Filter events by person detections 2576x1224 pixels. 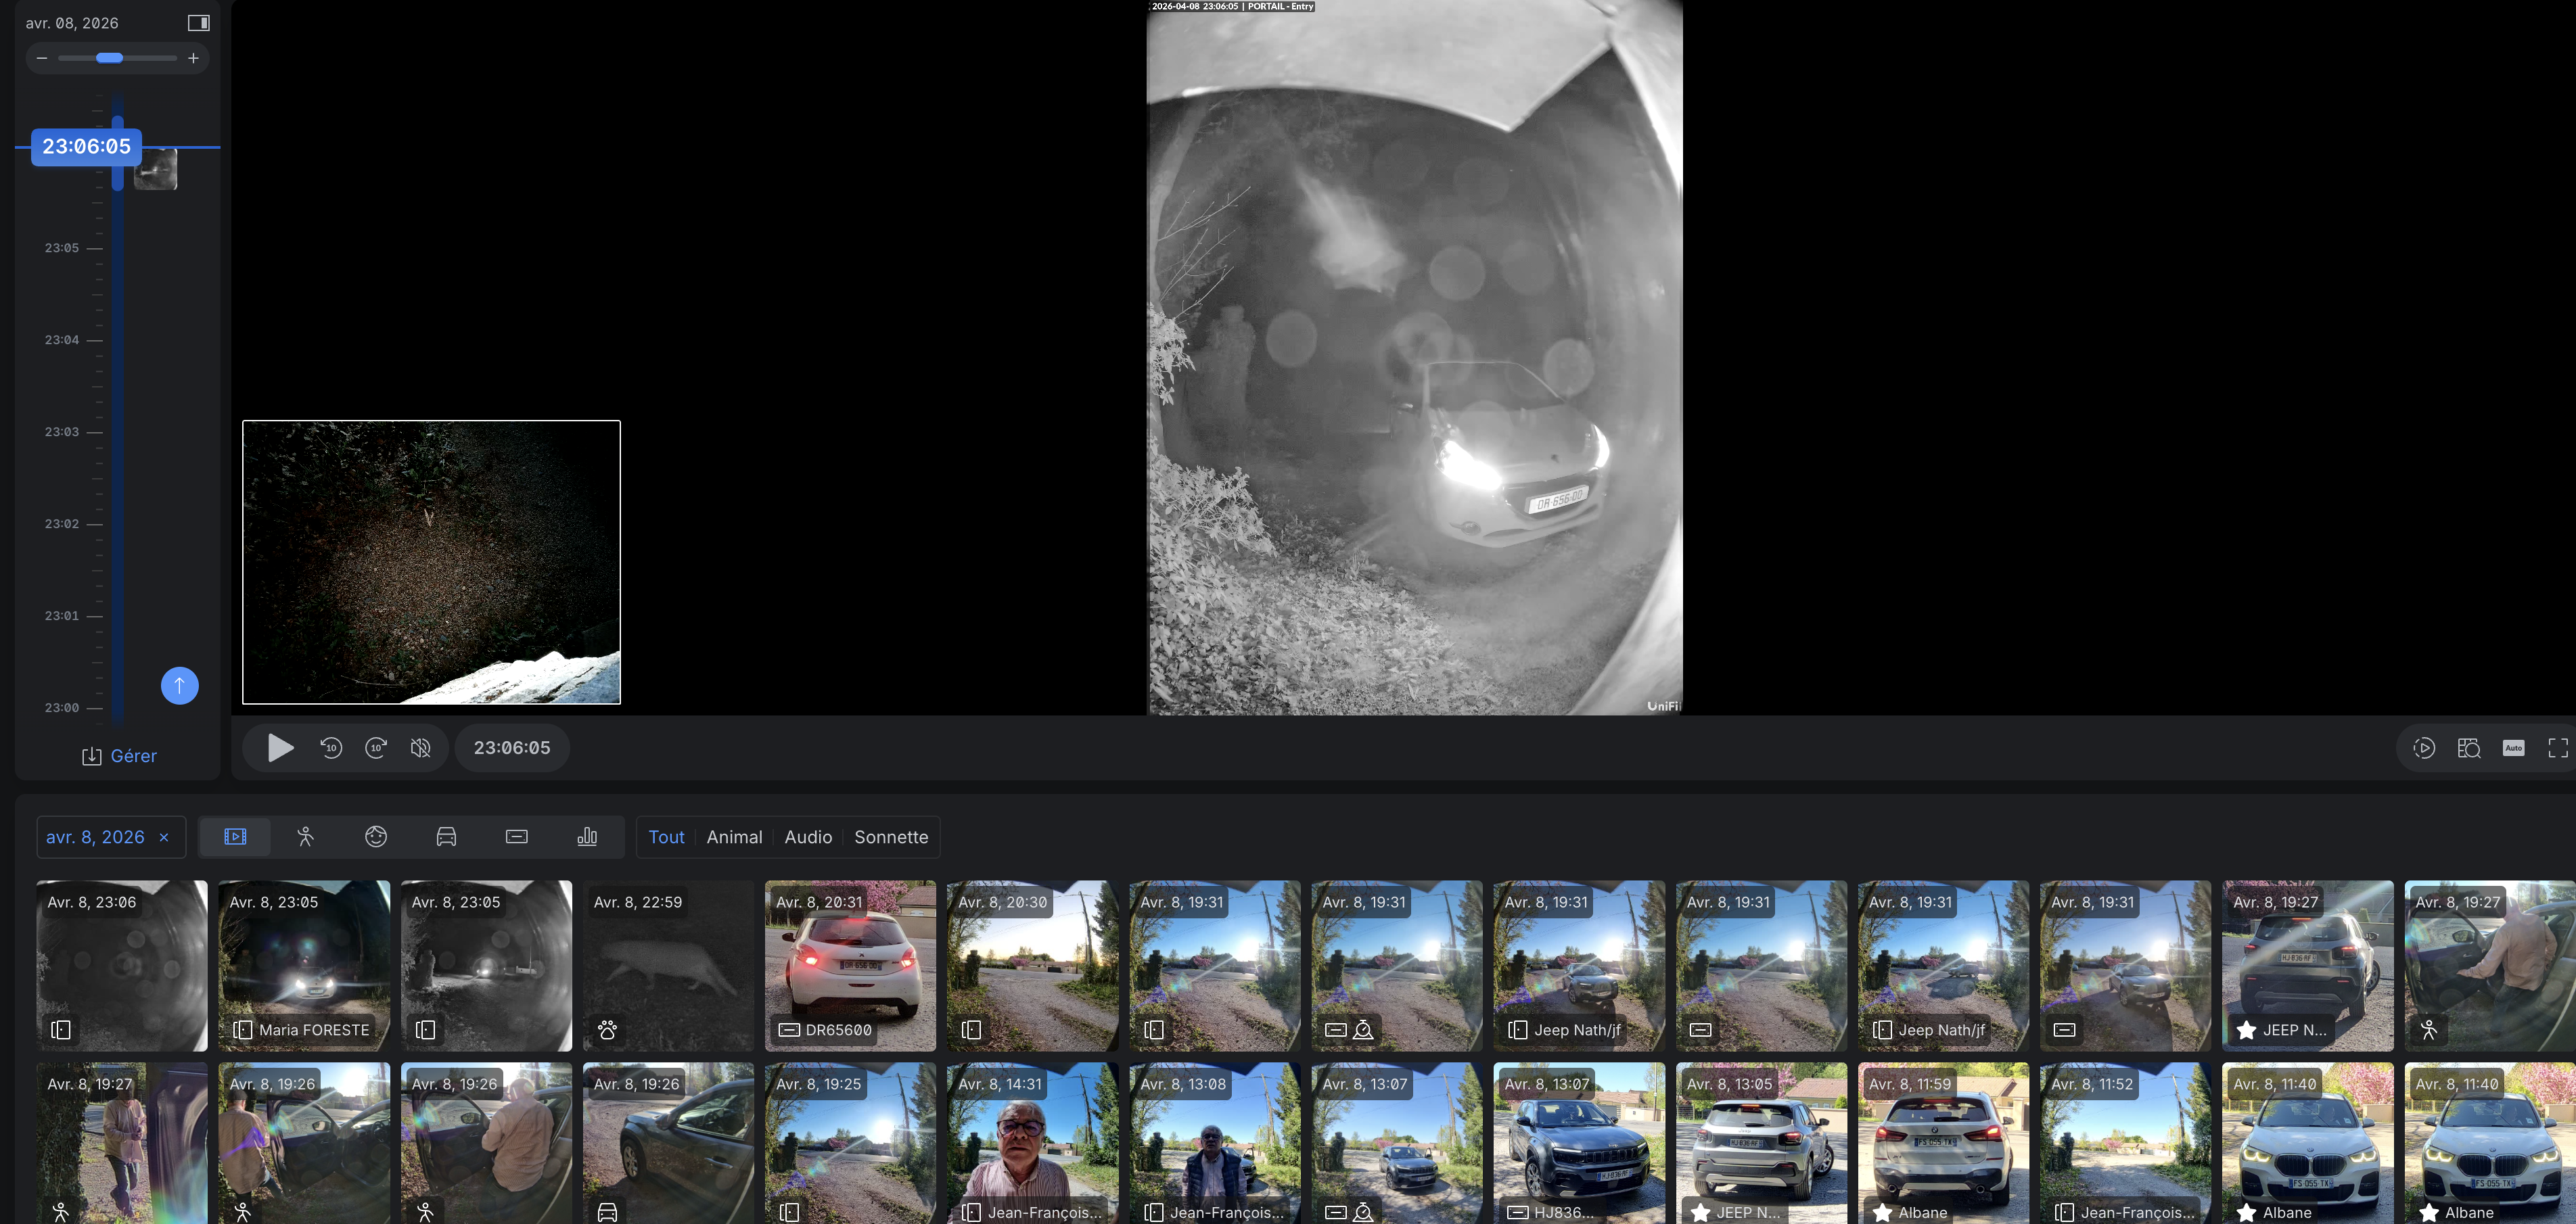[306, 837]
